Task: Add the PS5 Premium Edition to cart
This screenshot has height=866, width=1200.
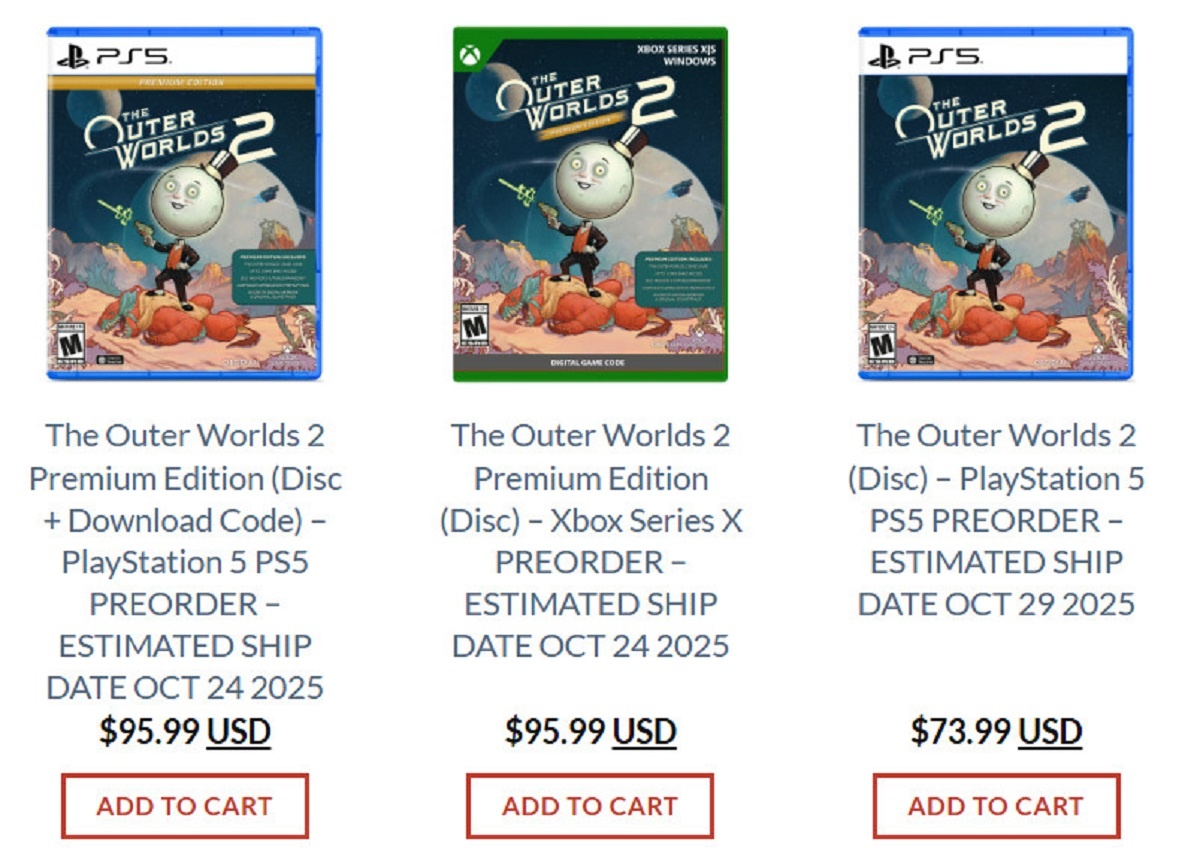Action: 185,805
